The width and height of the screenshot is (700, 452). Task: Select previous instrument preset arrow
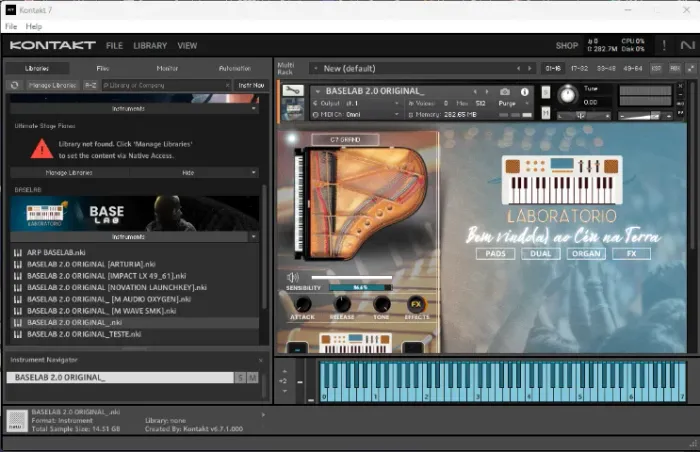[475, 92]
